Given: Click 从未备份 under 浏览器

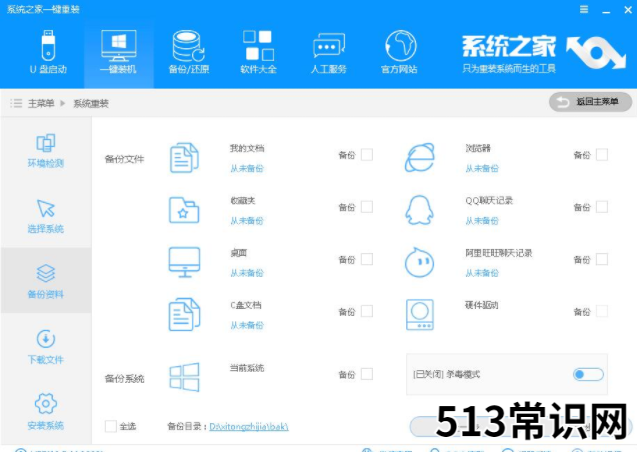Looking at the screenshot, I should [482, 169].
